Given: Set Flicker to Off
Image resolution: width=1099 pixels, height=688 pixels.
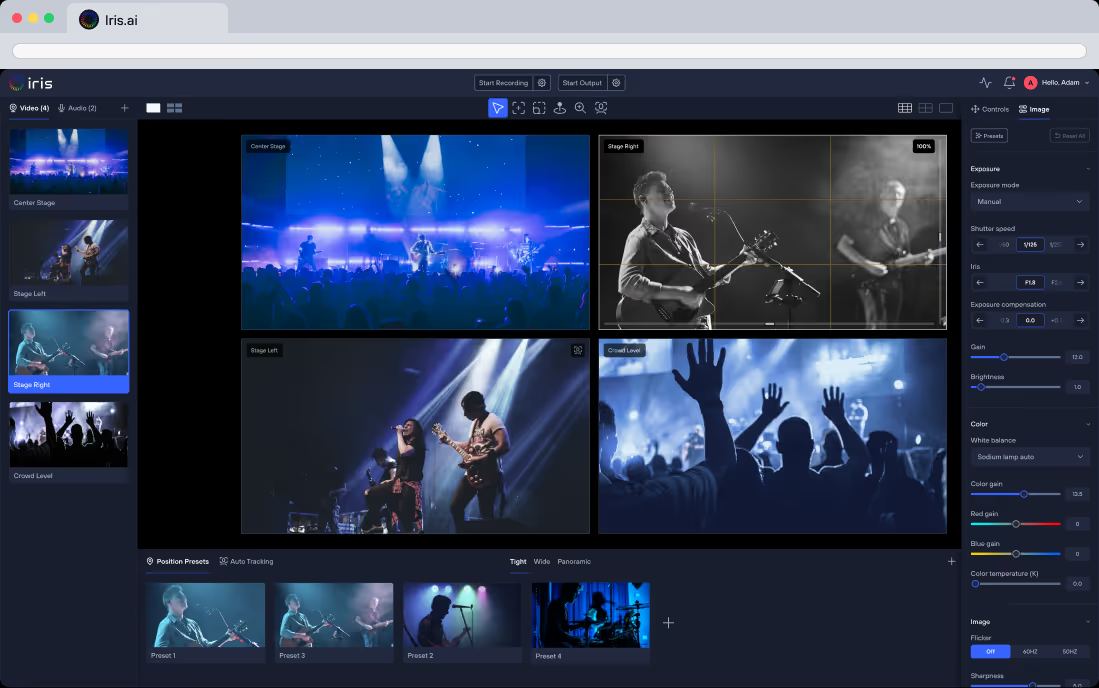Looking at the screenshot, I should [990, 652].
